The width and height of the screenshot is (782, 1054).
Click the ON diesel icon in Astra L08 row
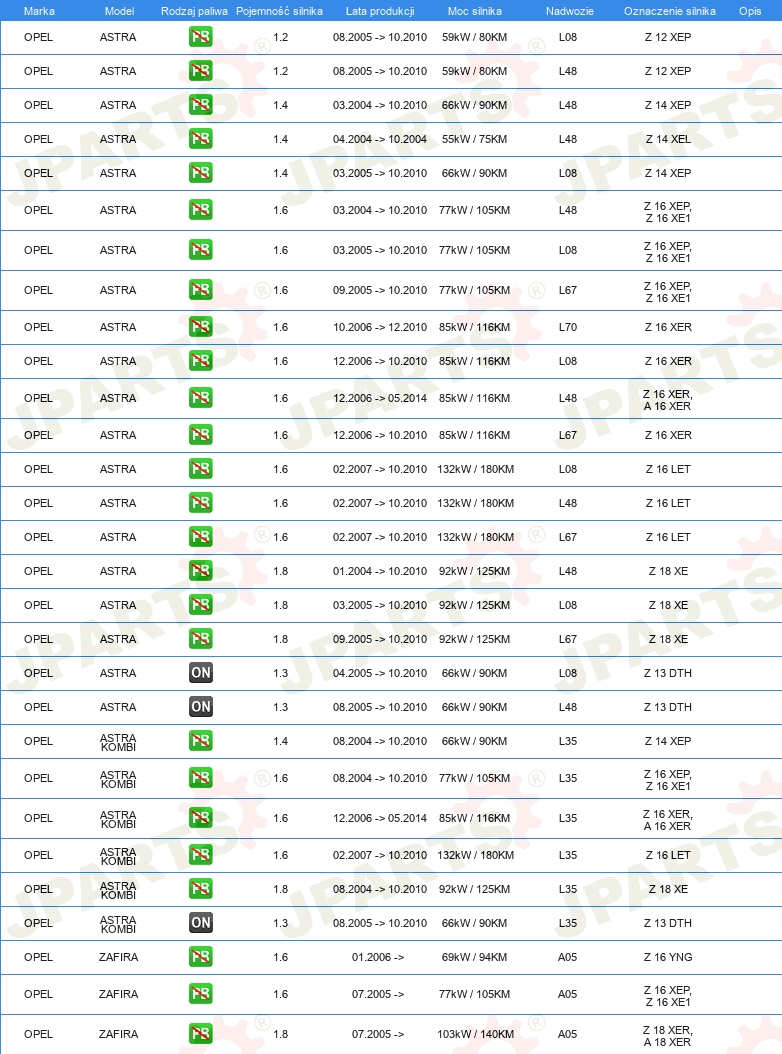point(200,673)
